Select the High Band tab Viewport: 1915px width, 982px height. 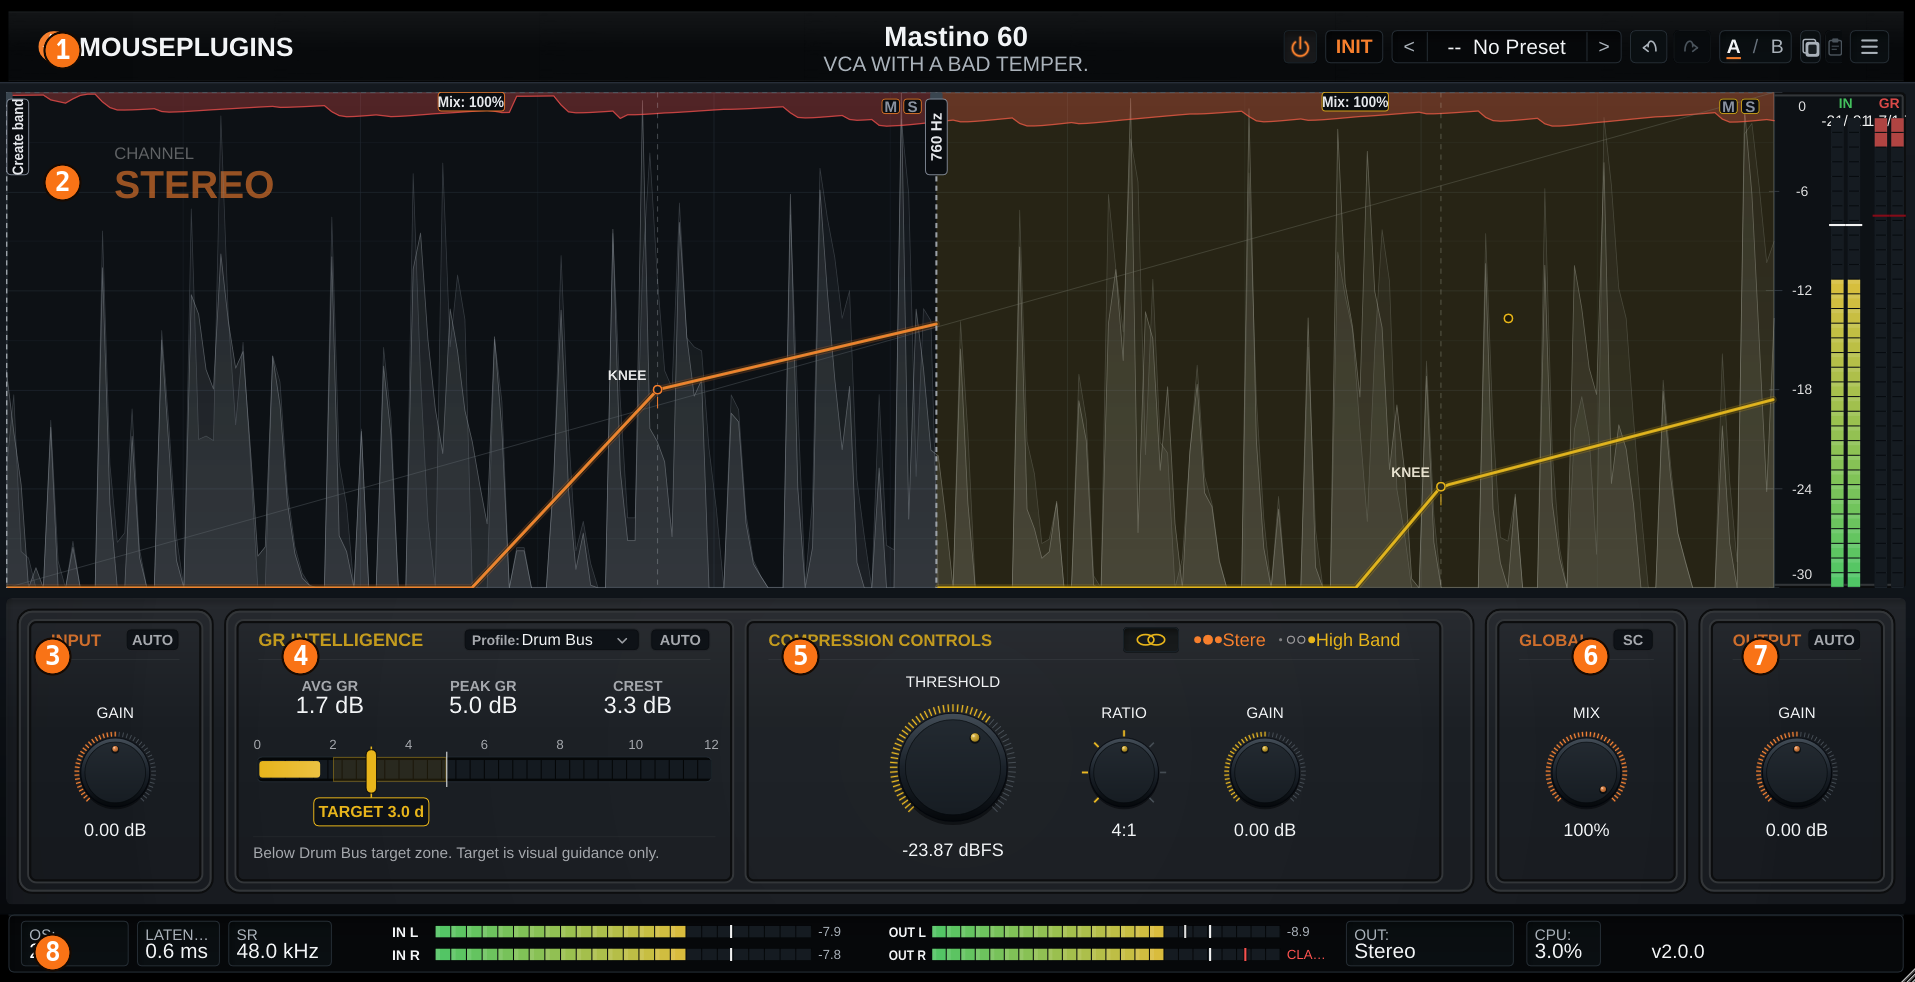pyautogui.click(x=1341, y=640)
